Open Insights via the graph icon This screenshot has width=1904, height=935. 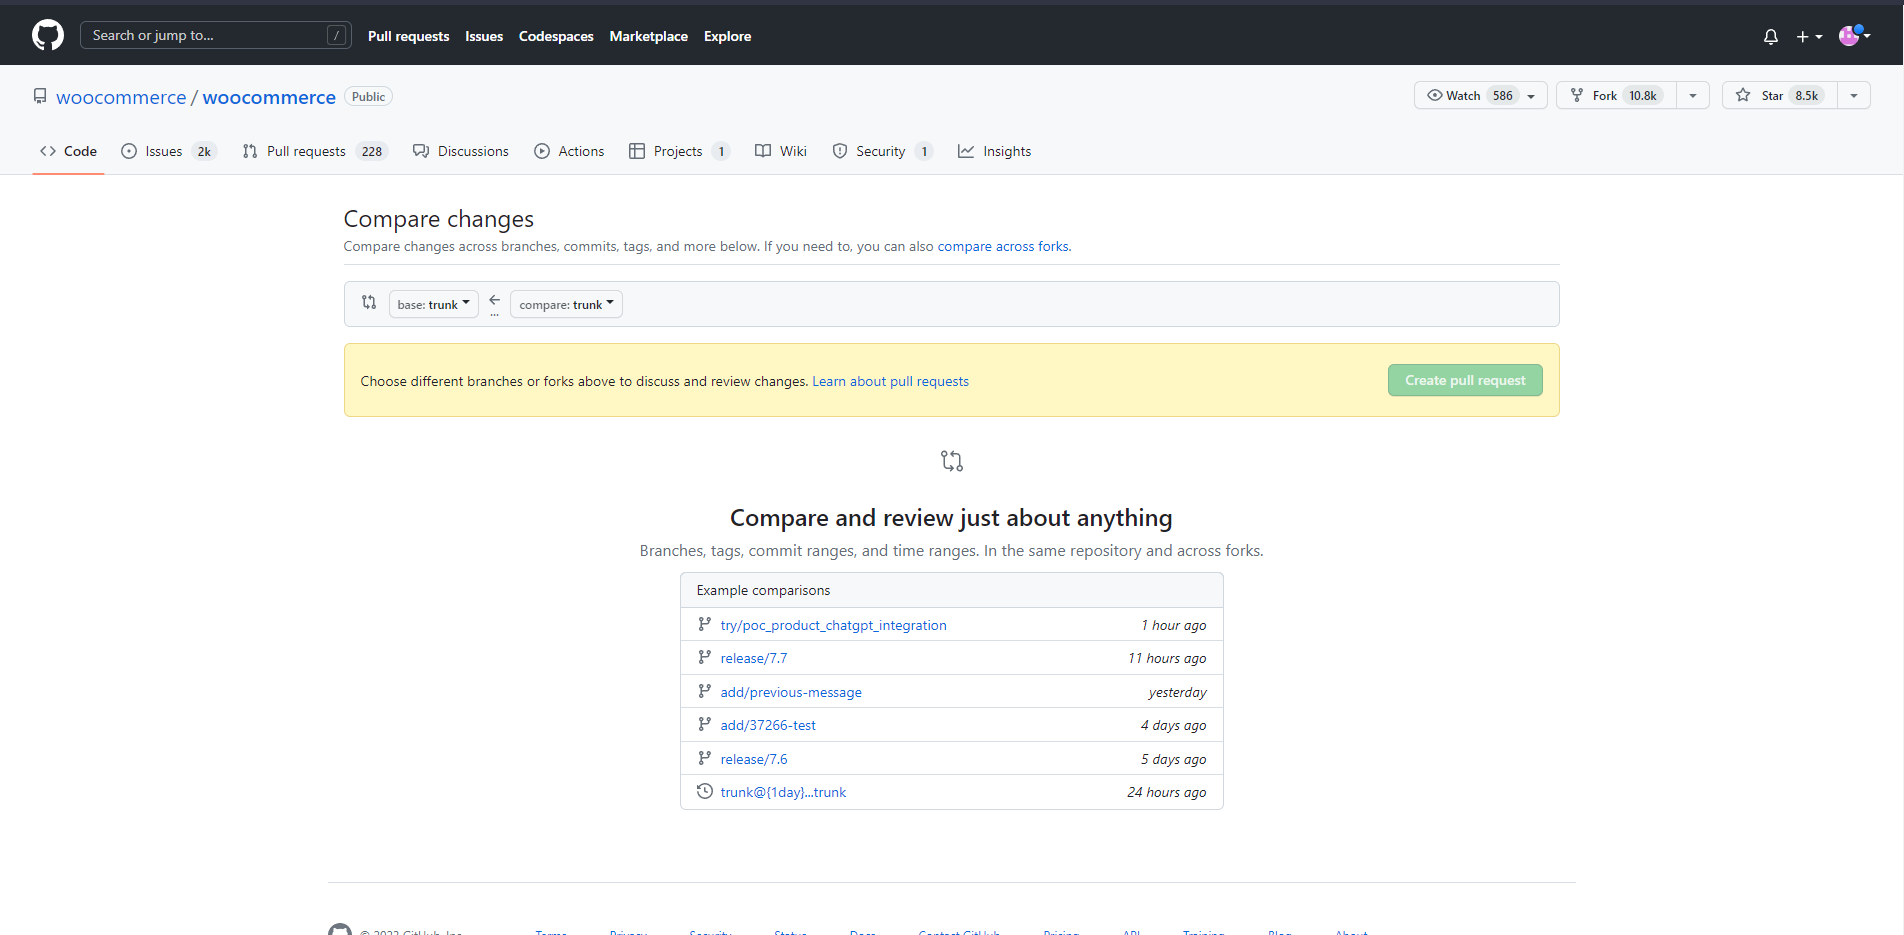[x=966, y=151]
